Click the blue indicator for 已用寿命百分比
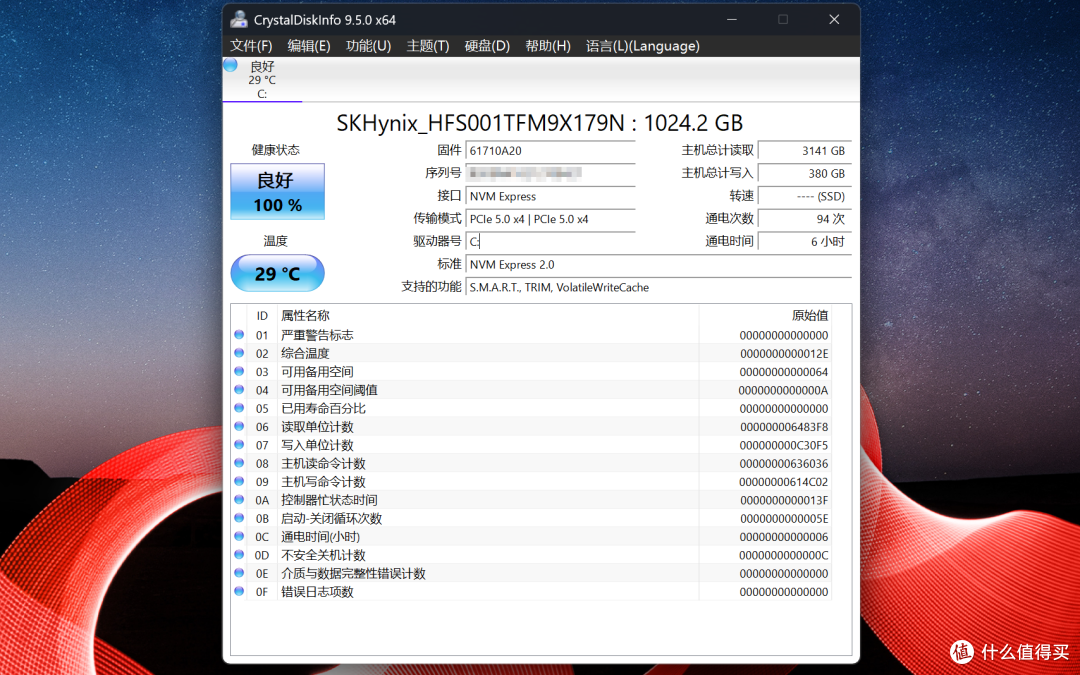Screen dimensions: 1080x675 [x=238, y=408]
